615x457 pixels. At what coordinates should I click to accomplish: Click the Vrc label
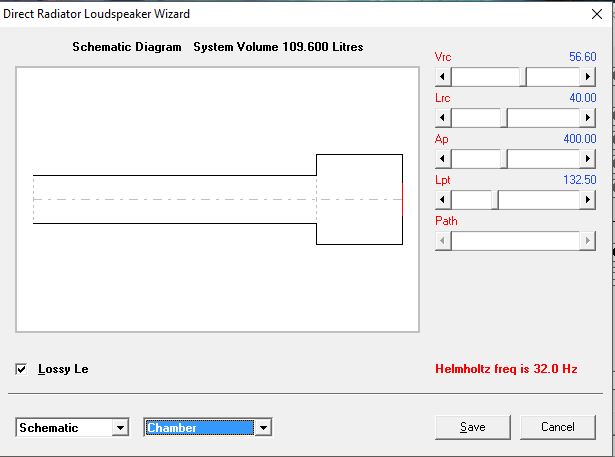443,57
